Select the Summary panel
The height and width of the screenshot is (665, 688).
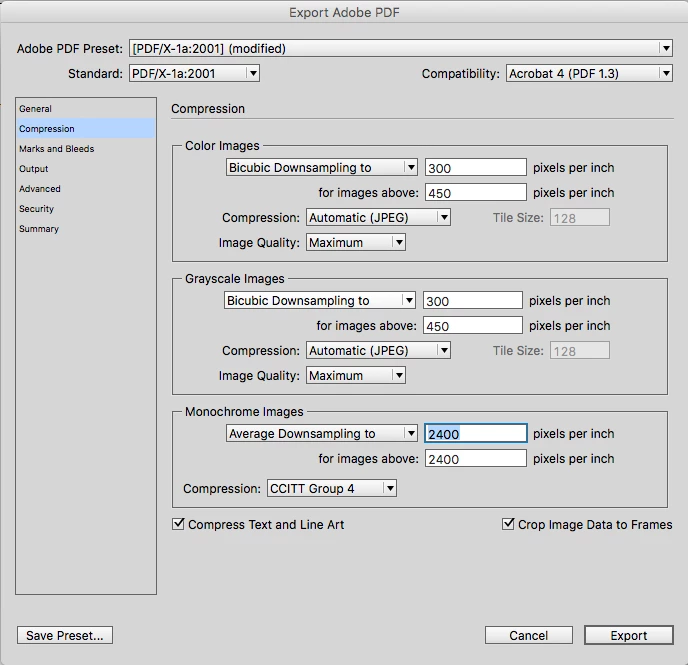click(x=86, y=229)
